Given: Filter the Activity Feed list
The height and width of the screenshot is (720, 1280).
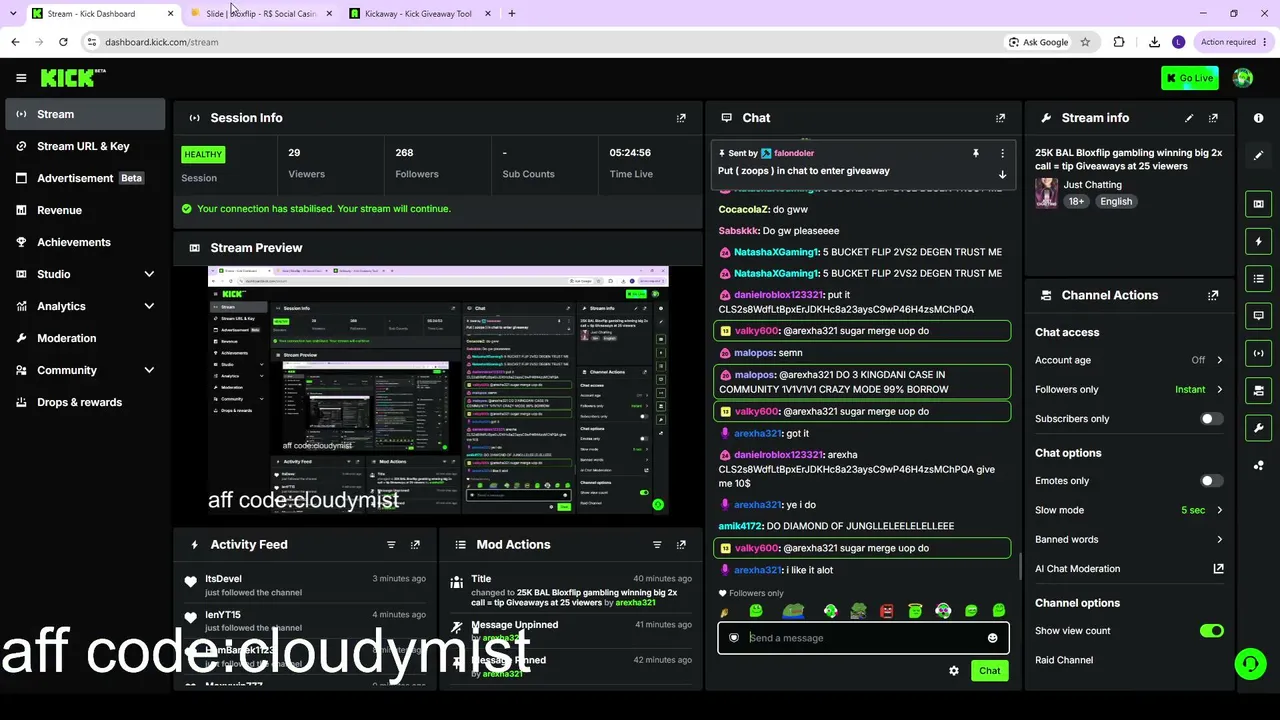Looking at the screenshot, I should pyautogui.click(x=391, y=545).
